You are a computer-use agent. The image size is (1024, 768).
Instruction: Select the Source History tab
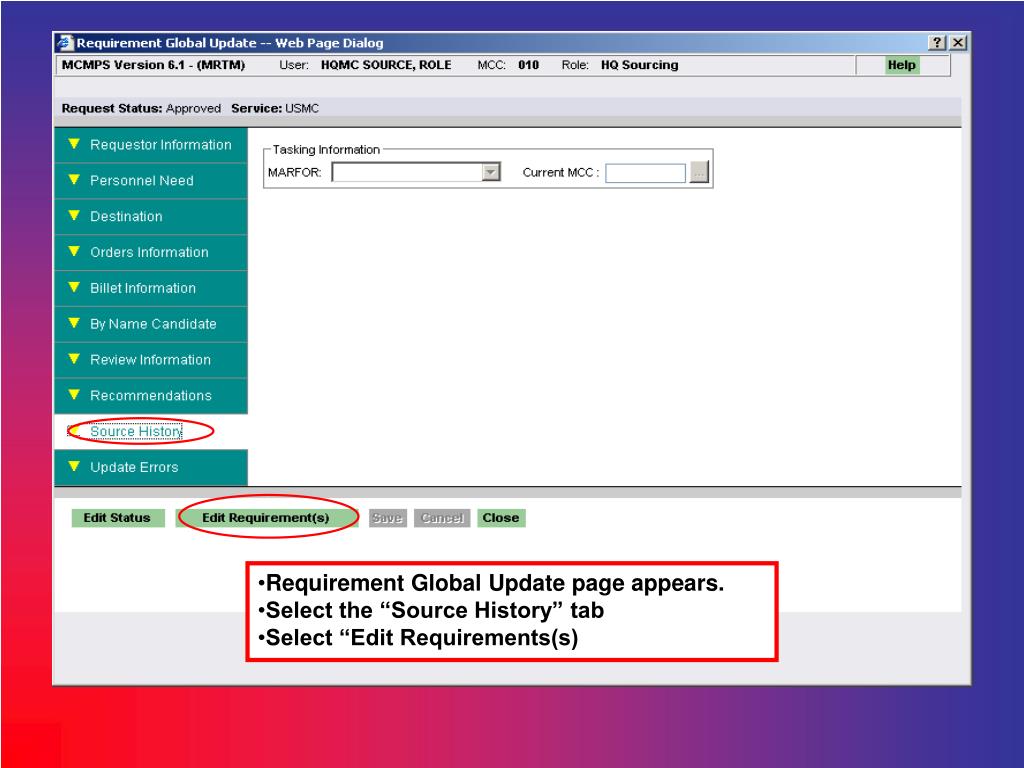pos(136,432)
